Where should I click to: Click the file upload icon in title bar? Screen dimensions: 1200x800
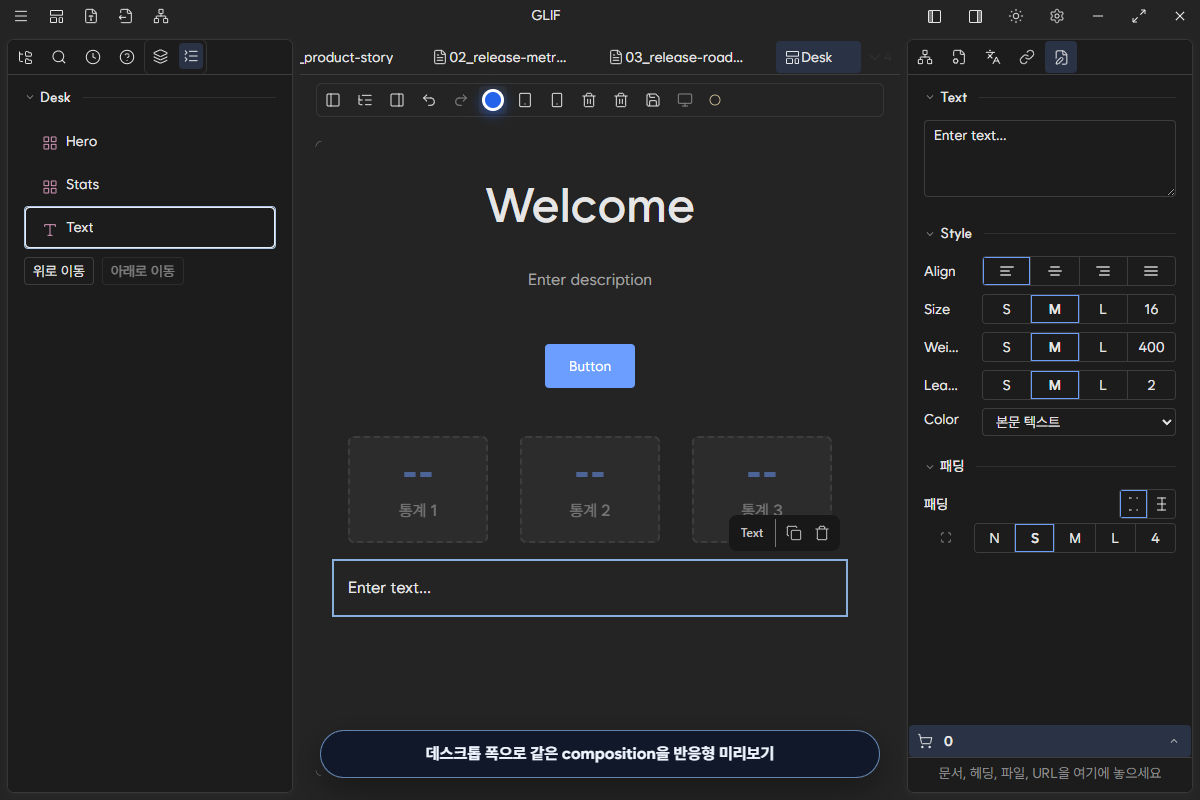coord(91,16)
